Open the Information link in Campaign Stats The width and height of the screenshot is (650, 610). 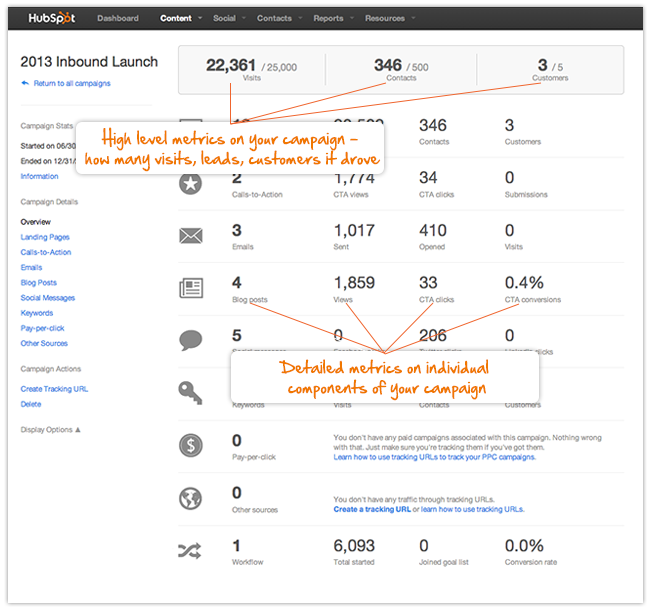pos(39,176)
